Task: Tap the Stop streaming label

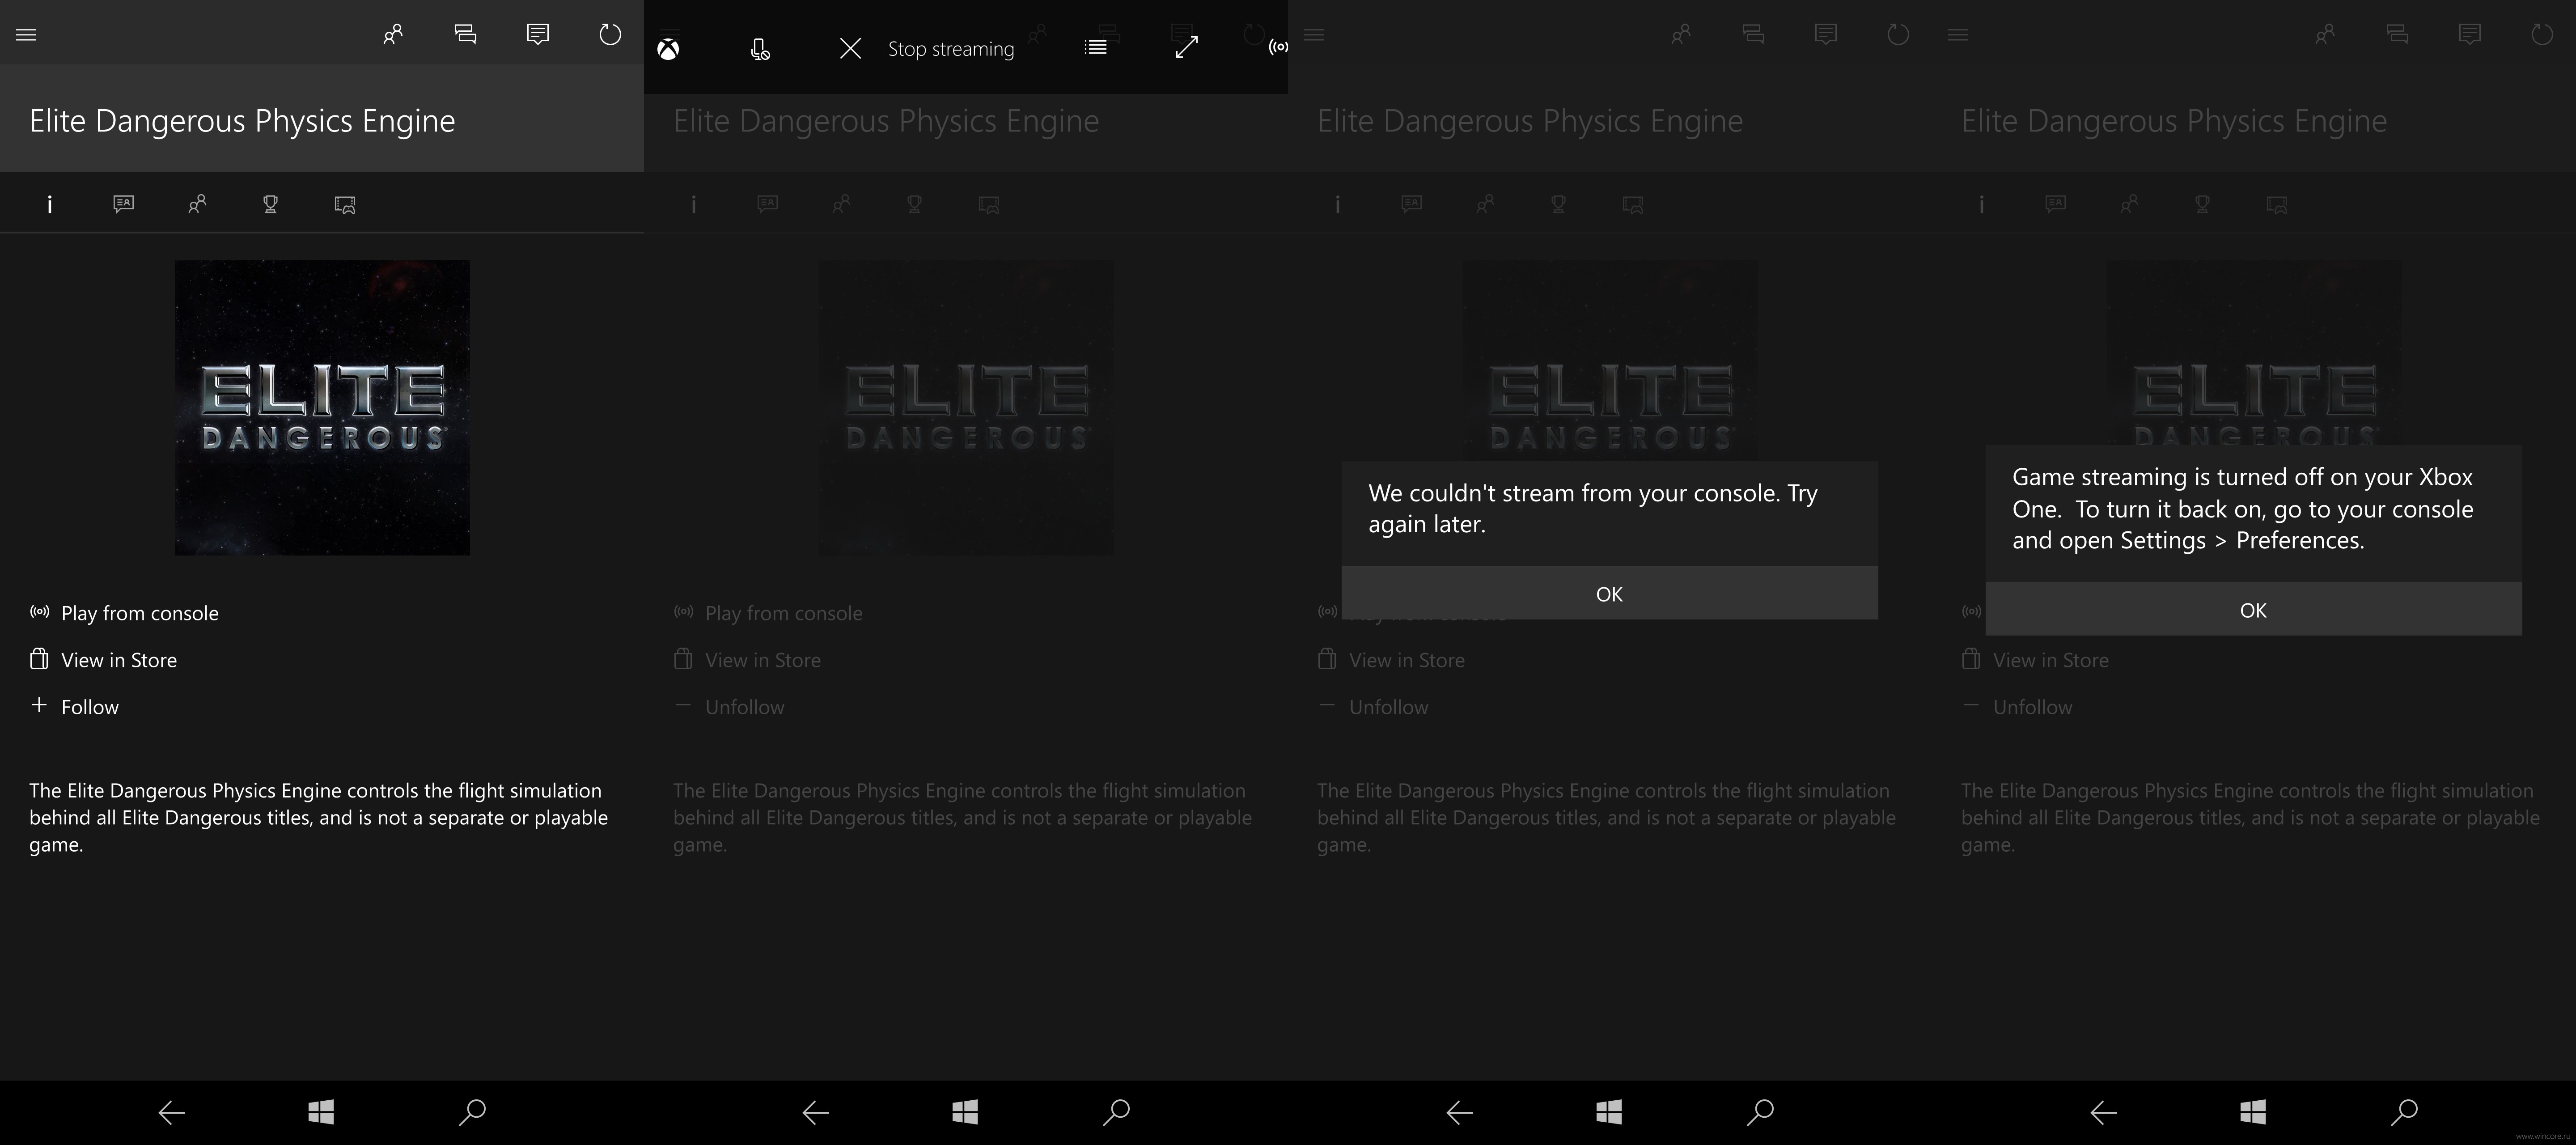Action: coord(951,49)
